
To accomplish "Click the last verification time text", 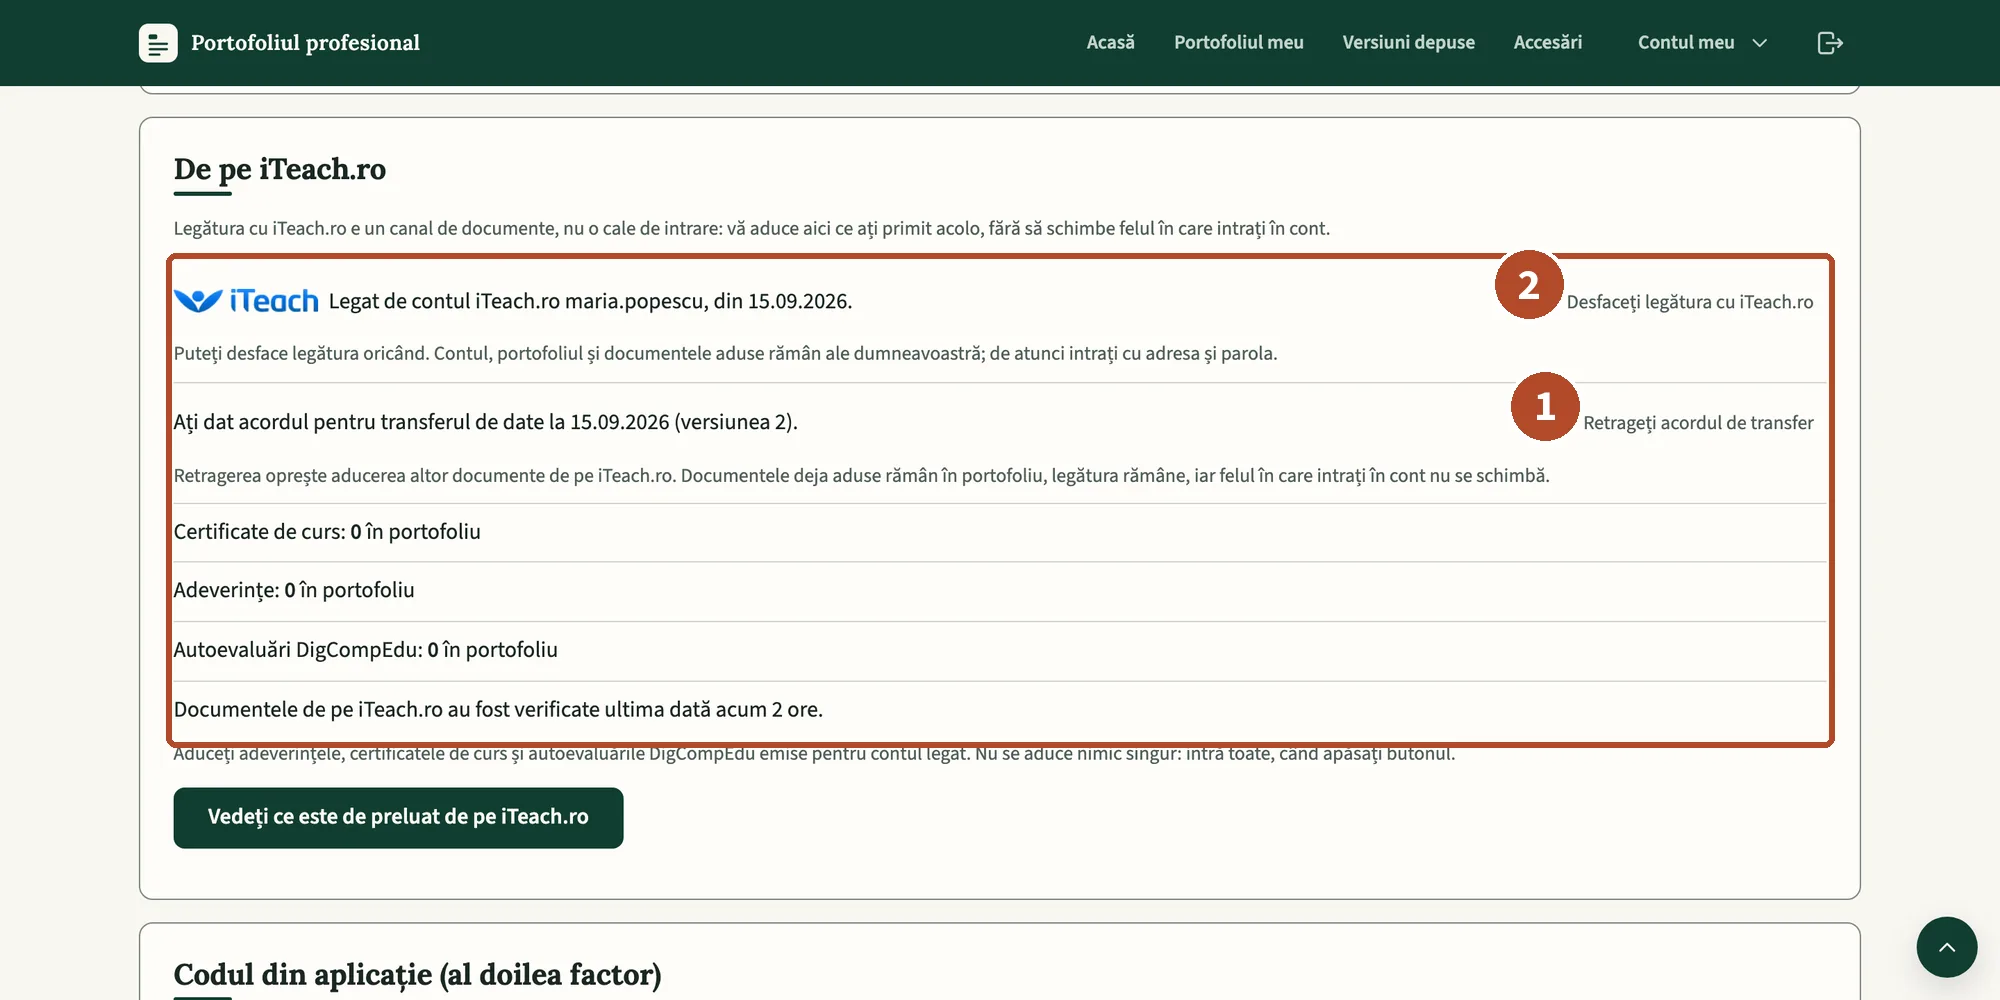I will pos(498,710).
